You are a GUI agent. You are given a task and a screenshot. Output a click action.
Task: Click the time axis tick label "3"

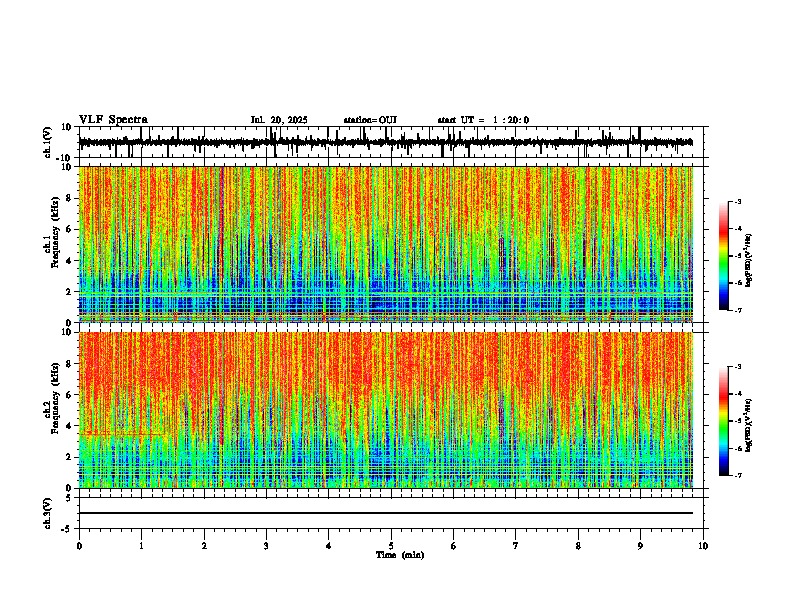[x=266, y=546]
